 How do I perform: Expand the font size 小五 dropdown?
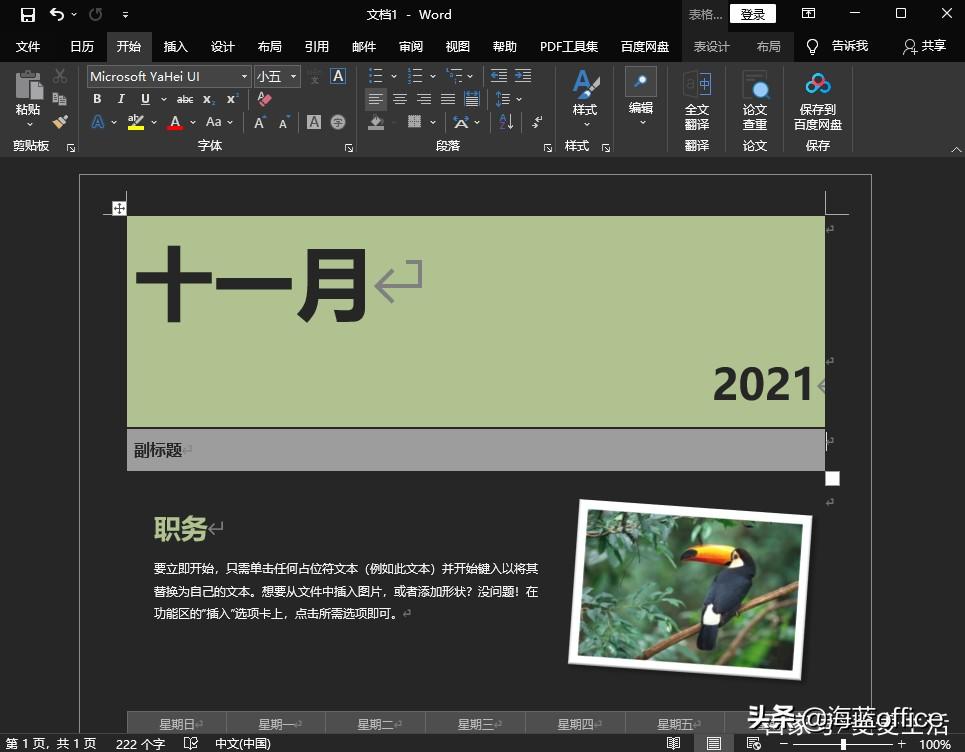coord(293,77)
